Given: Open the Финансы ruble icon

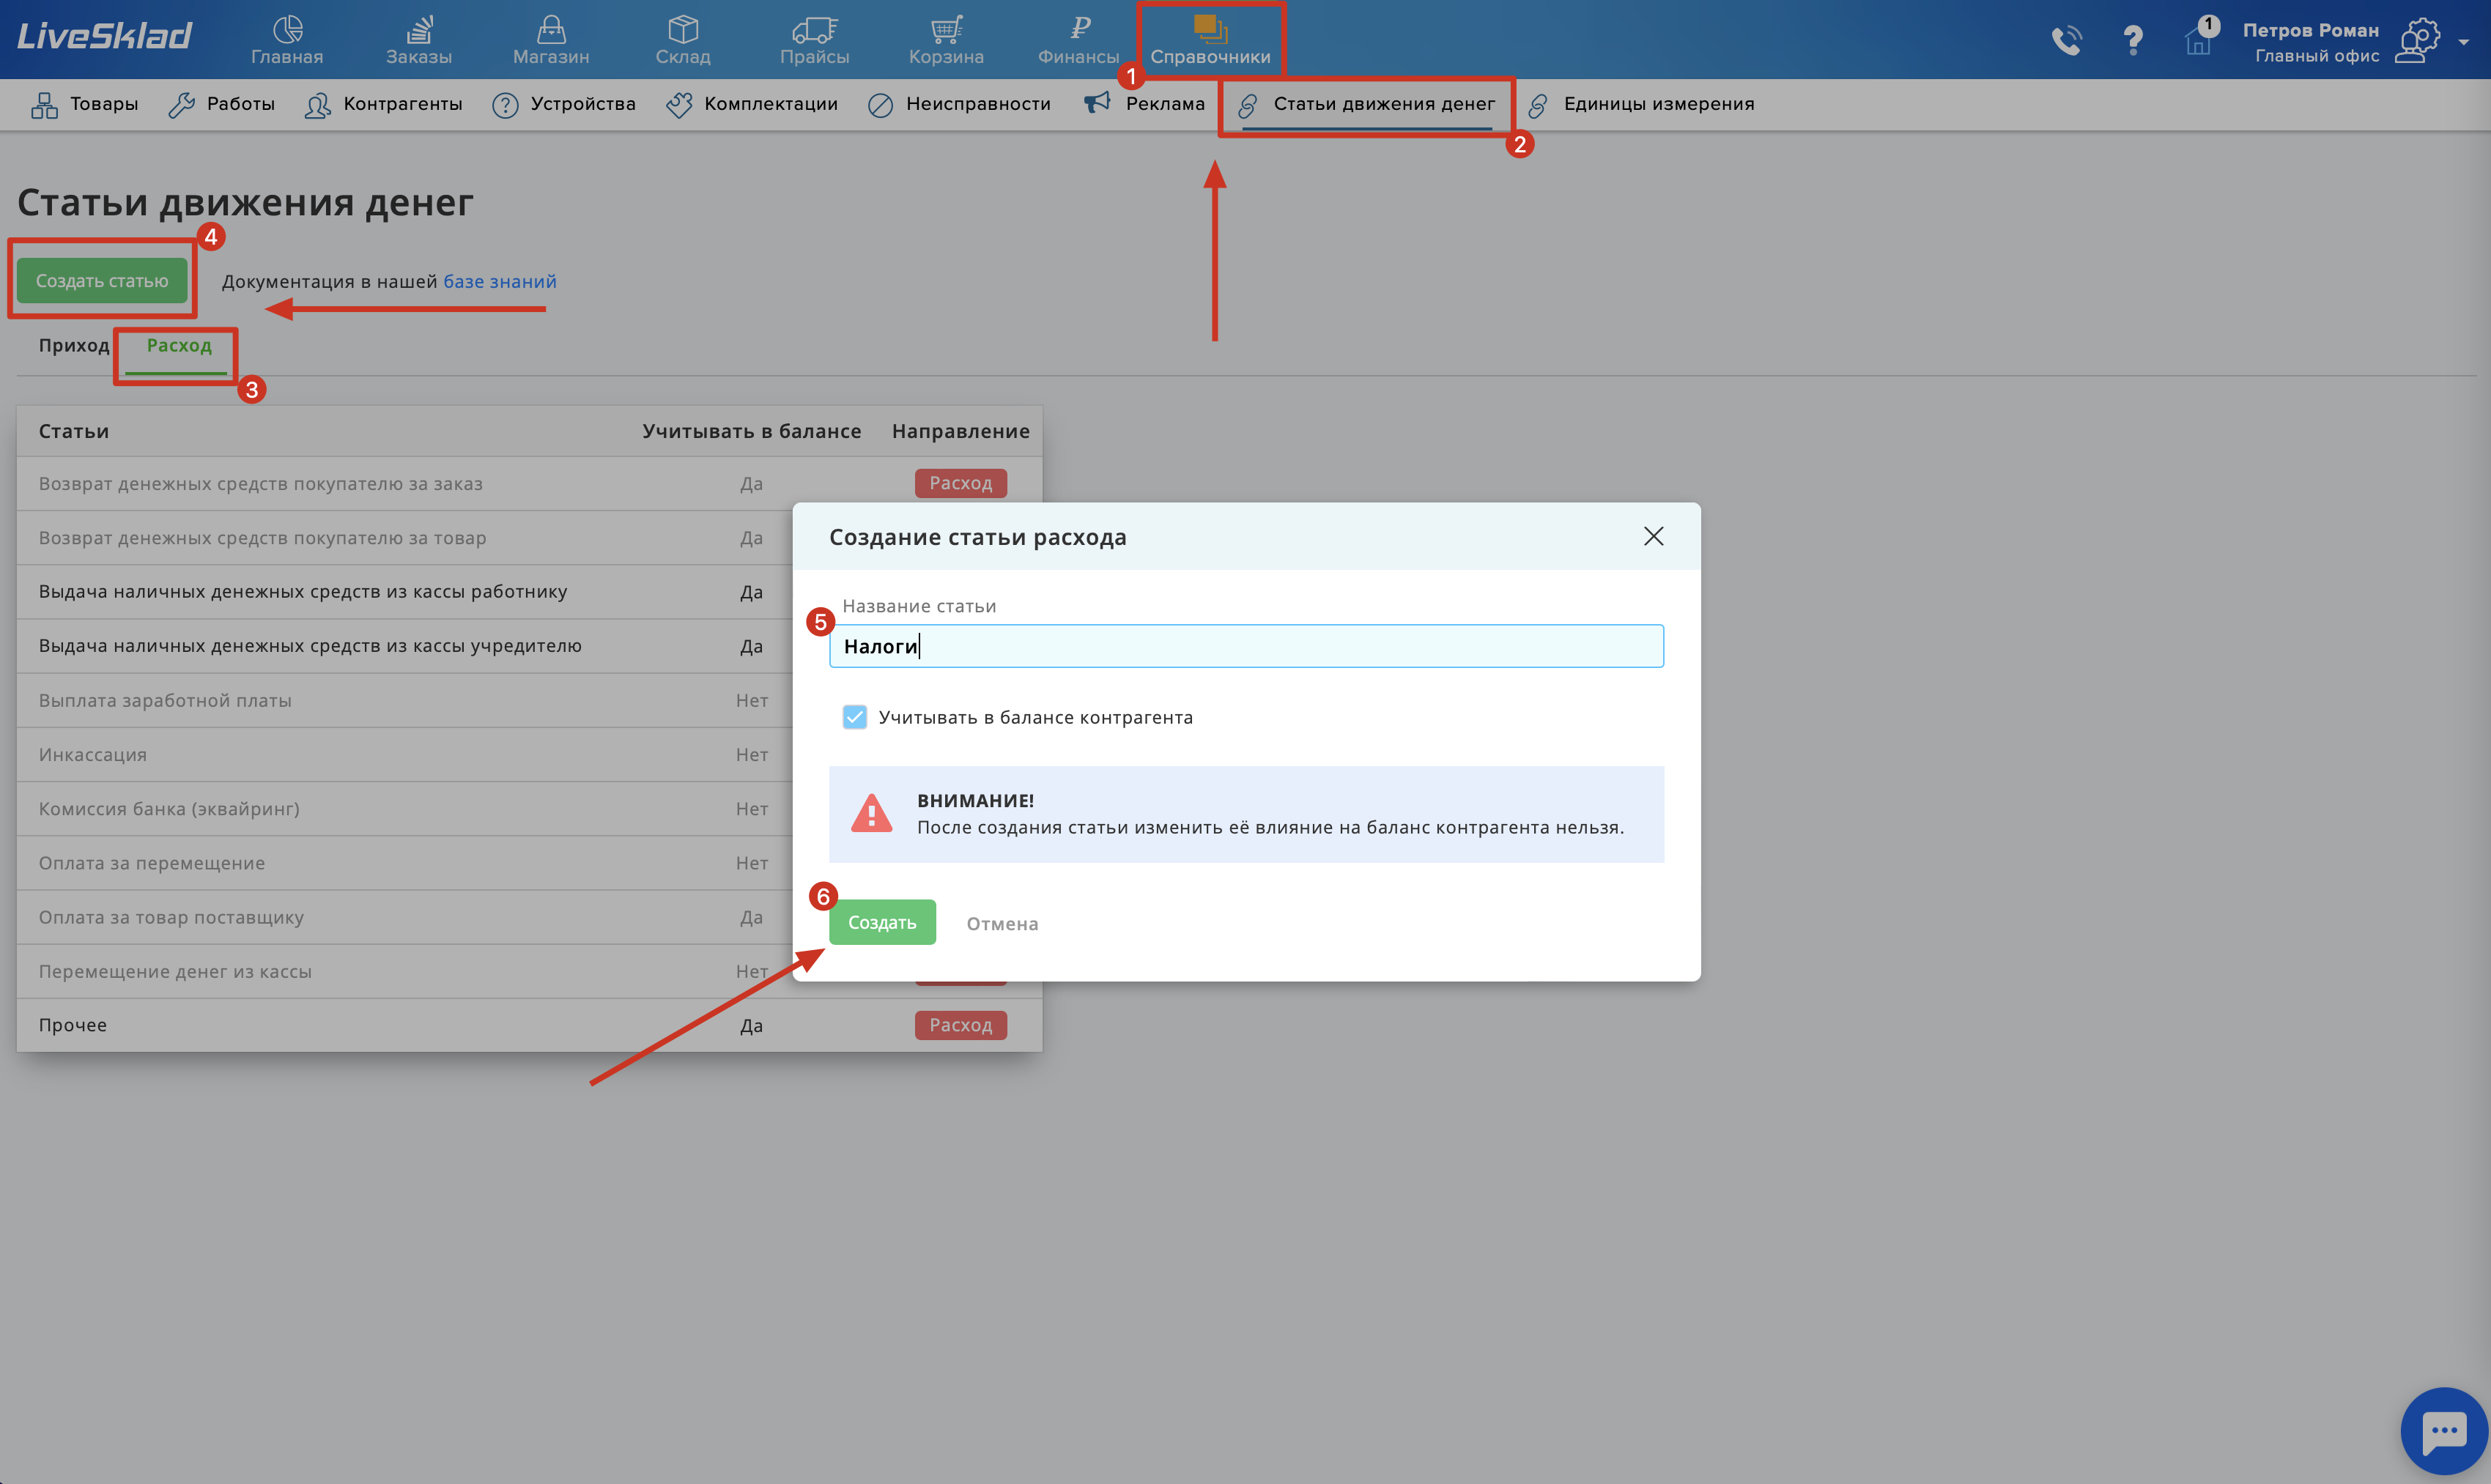Looking at the screenshot, I should click(x=1079, y=28).
